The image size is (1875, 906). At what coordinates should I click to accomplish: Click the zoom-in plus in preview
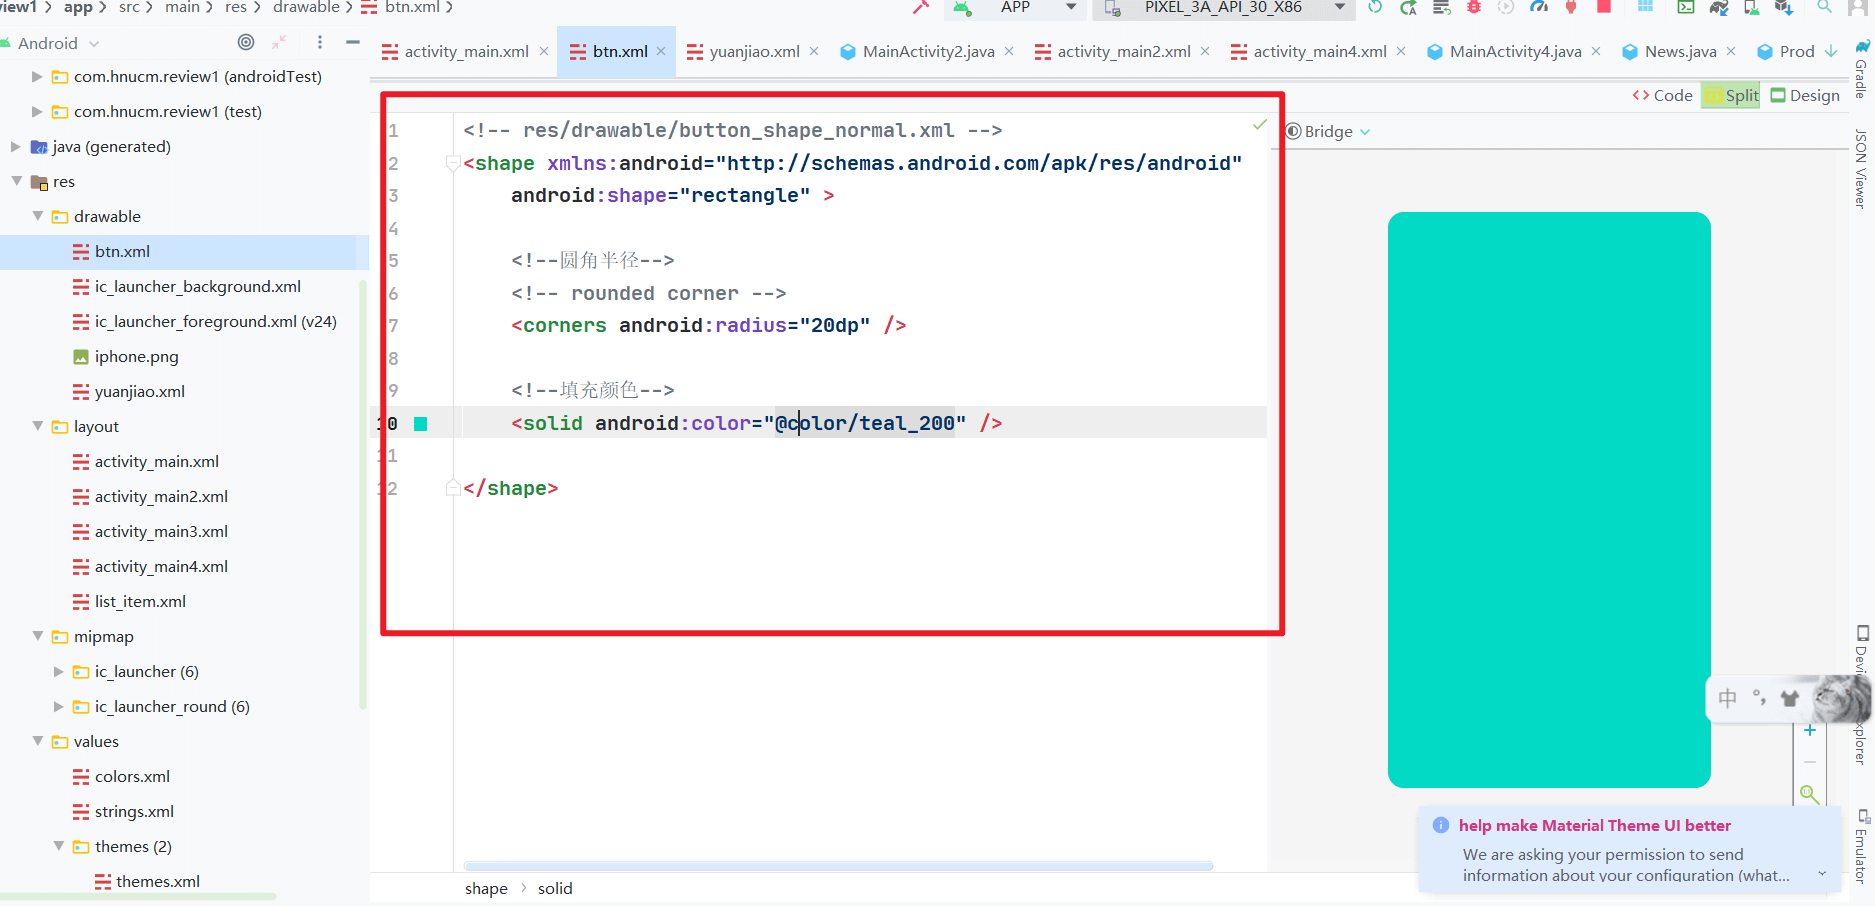tap(1809, 731)
